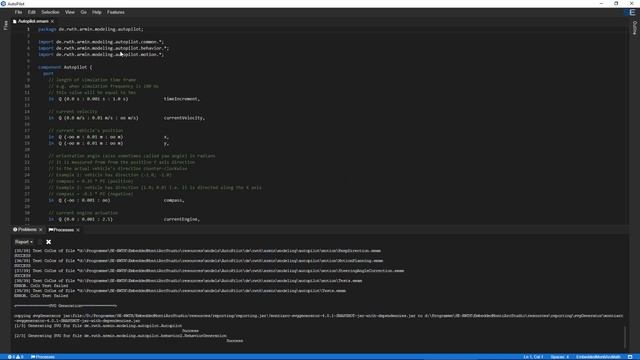640x360 pixels.
Task: Switch to the Processes tab
Action: tap(64, 230)
